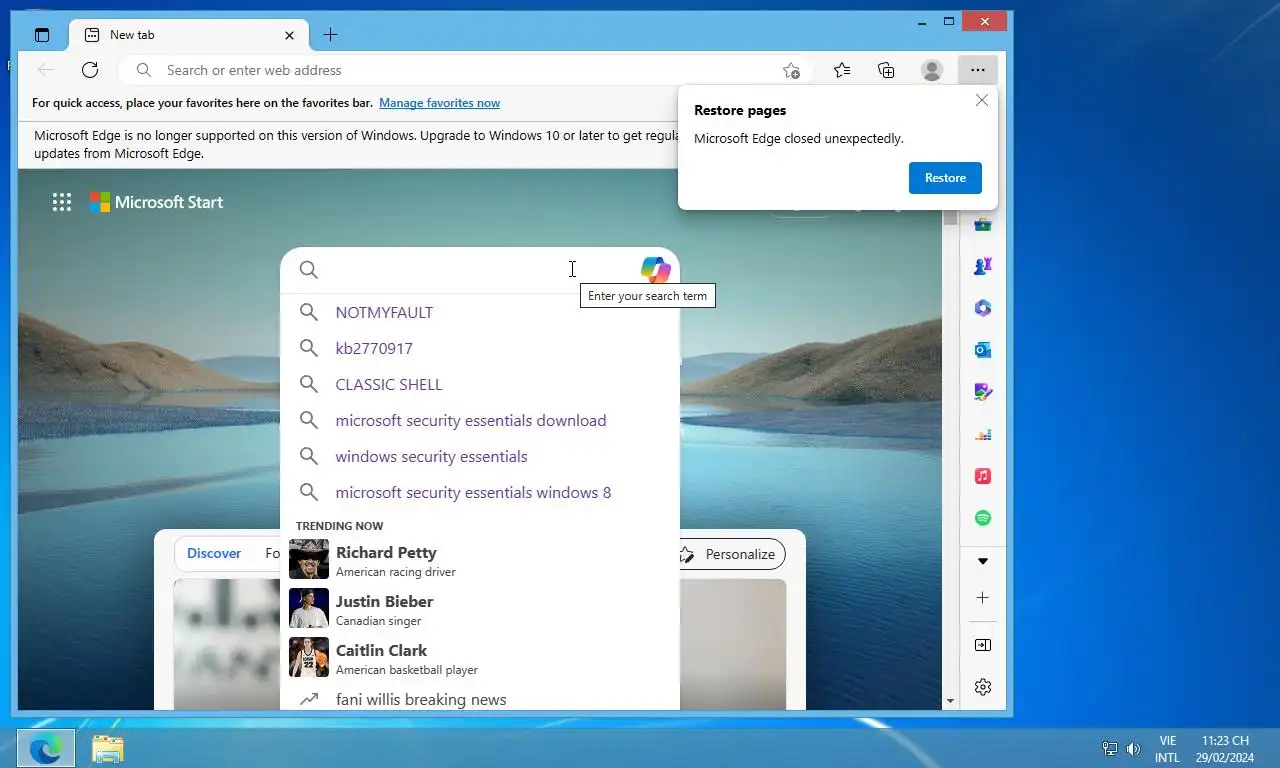Open the user profile avatar
Screen dimensions: 1280x768
(x=932, y=70)
